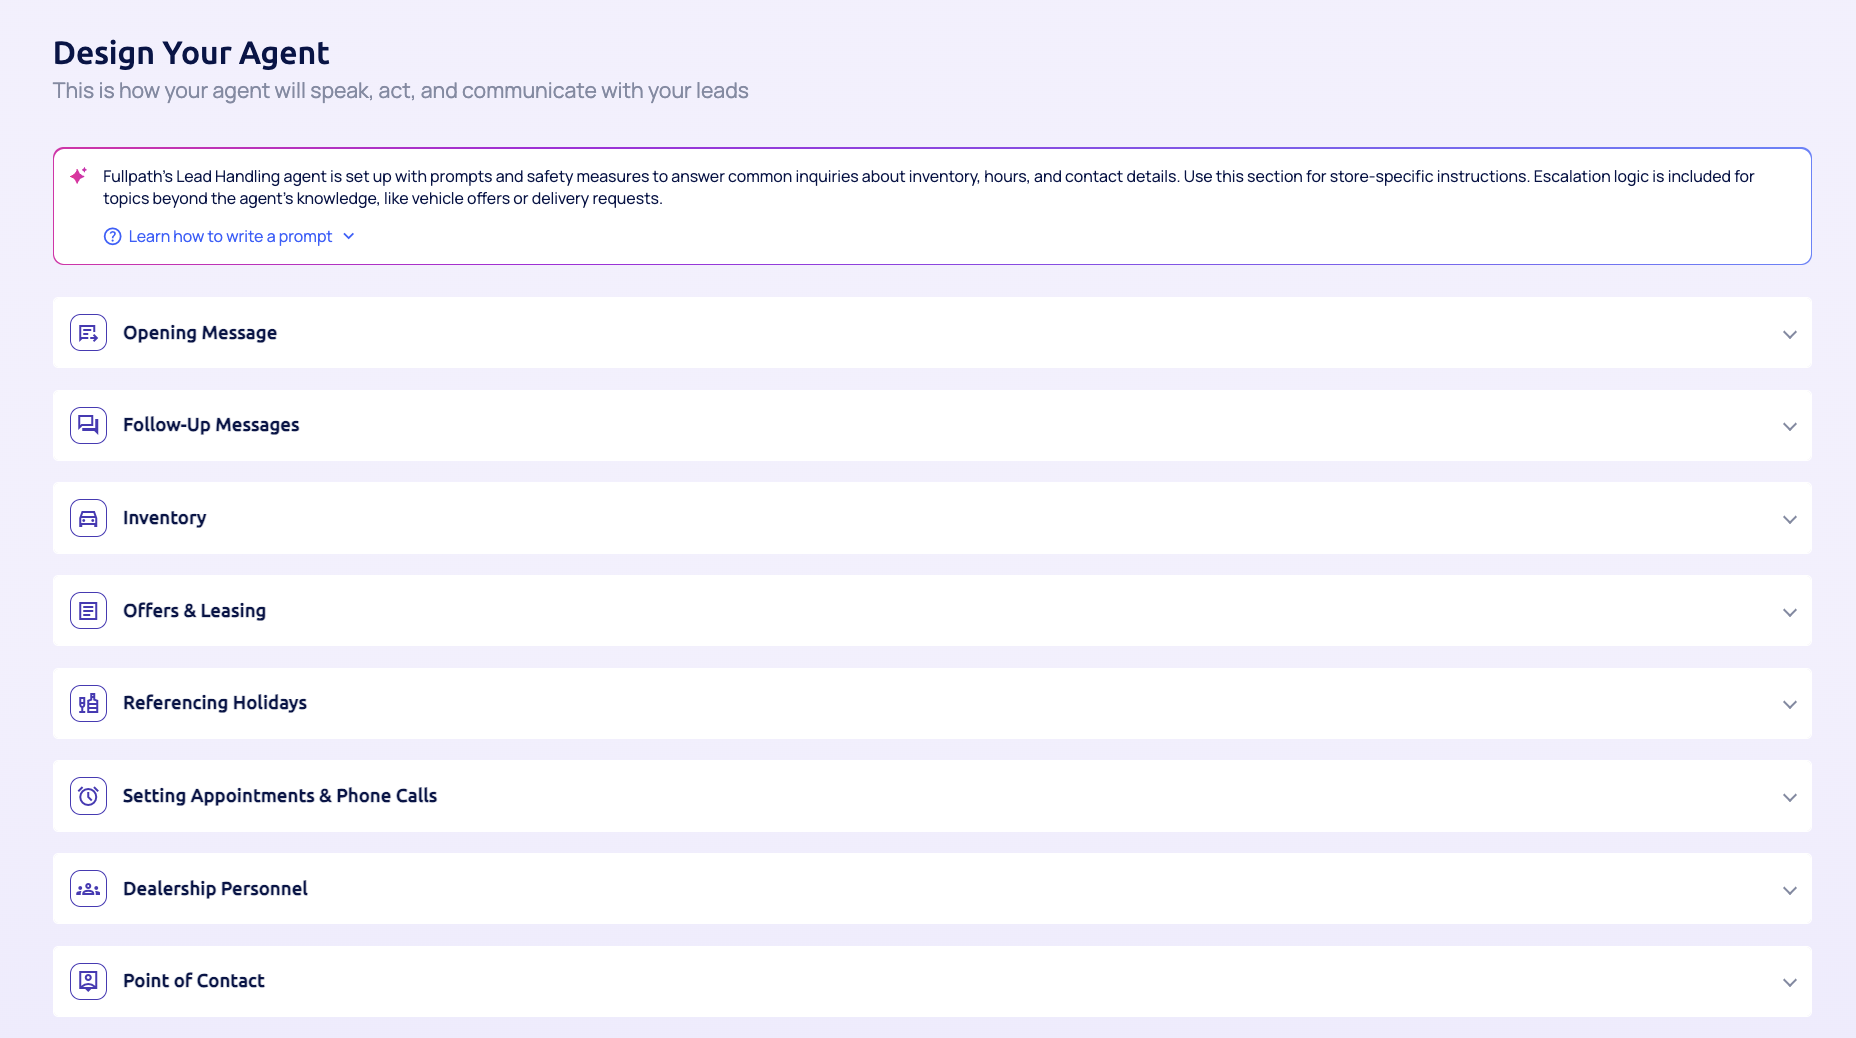This screenshot has width=1856, height=1038.
Task: Click the Referencing Holidays icon
Action: pos(88,703)
